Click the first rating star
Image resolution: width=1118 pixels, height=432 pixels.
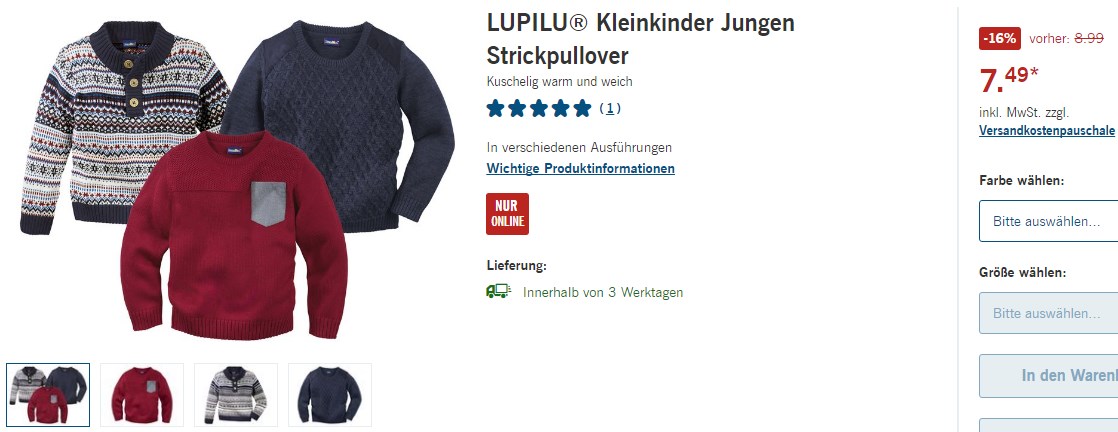tap(496, 108)
